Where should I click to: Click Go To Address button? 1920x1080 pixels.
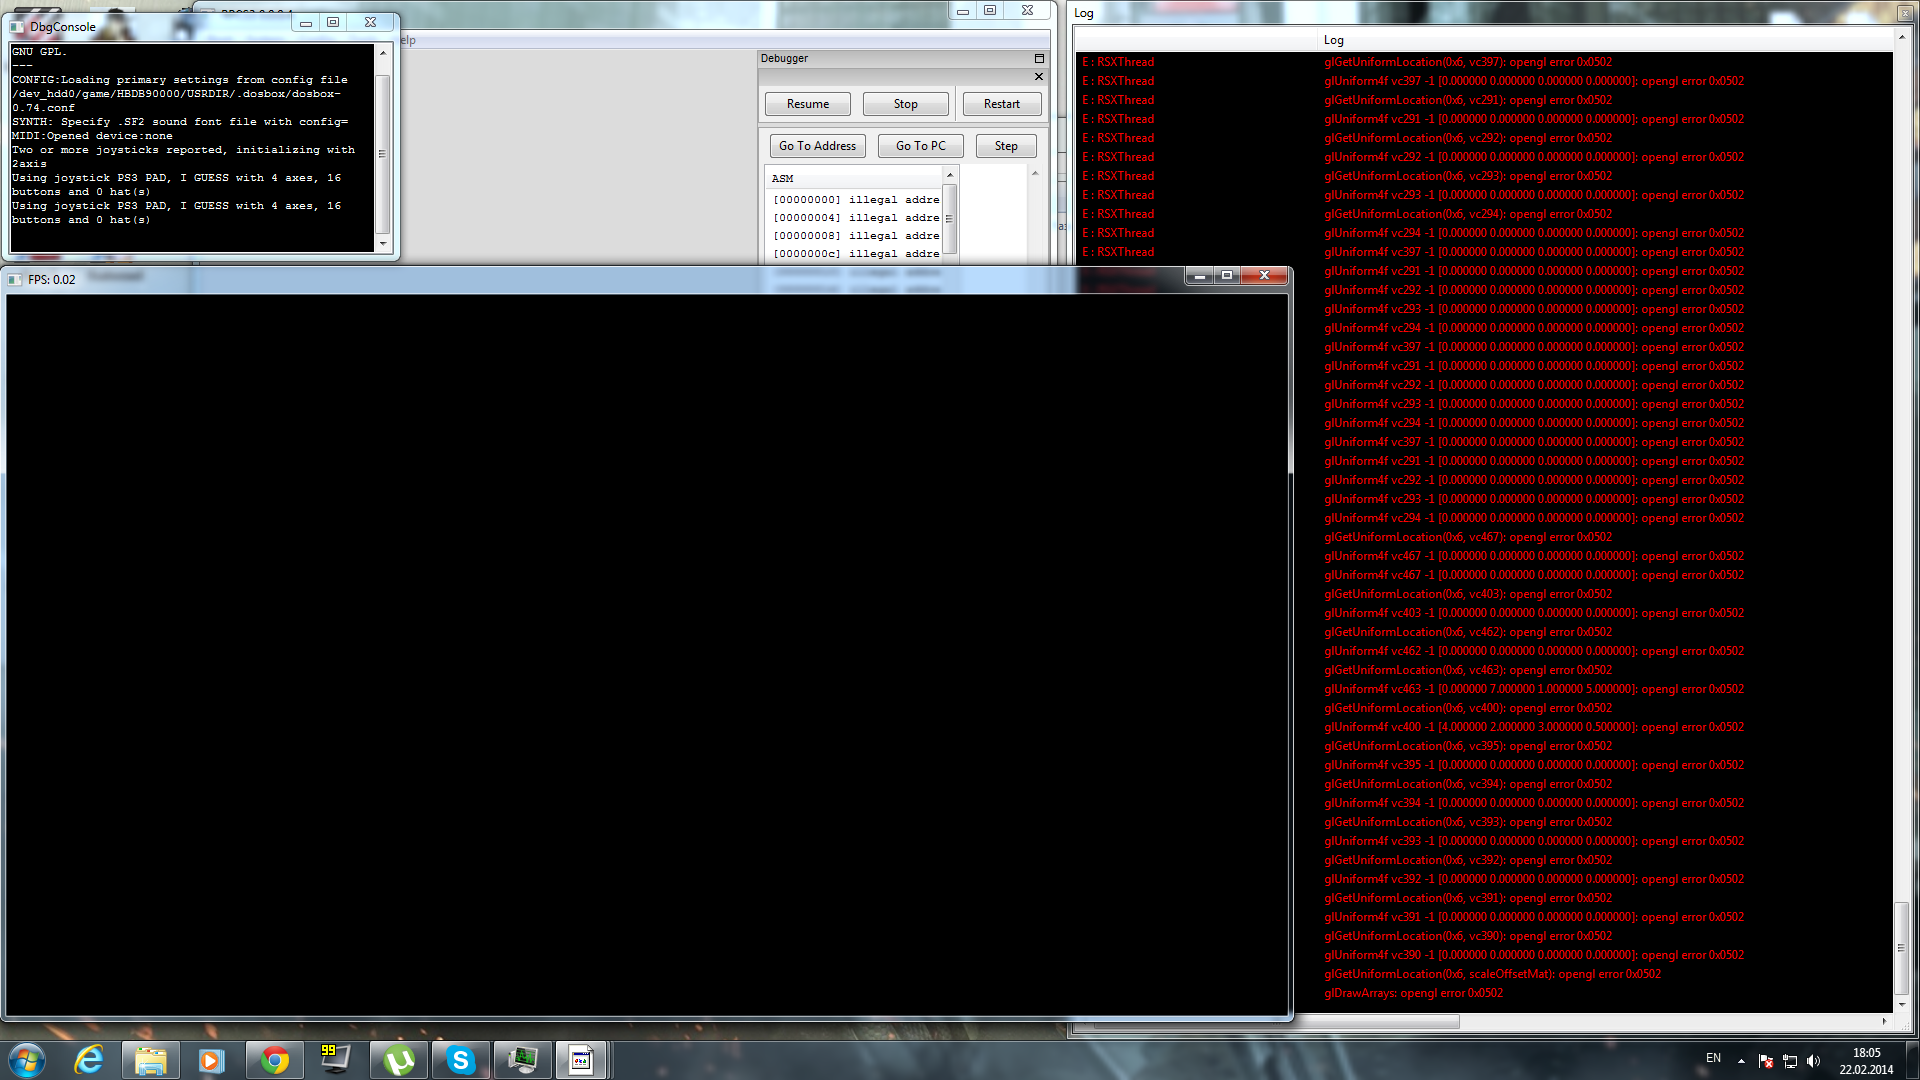(x=817, y=146)
